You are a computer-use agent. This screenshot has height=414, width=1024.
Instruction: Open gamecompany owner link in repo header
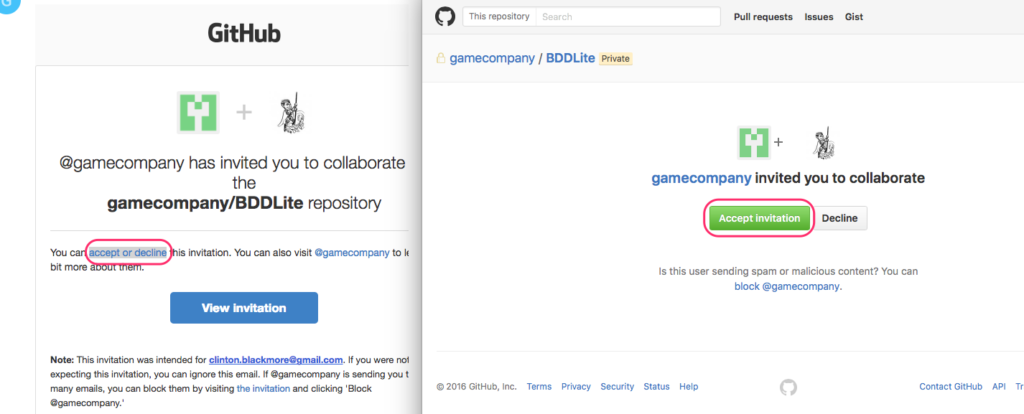[492, 58]
